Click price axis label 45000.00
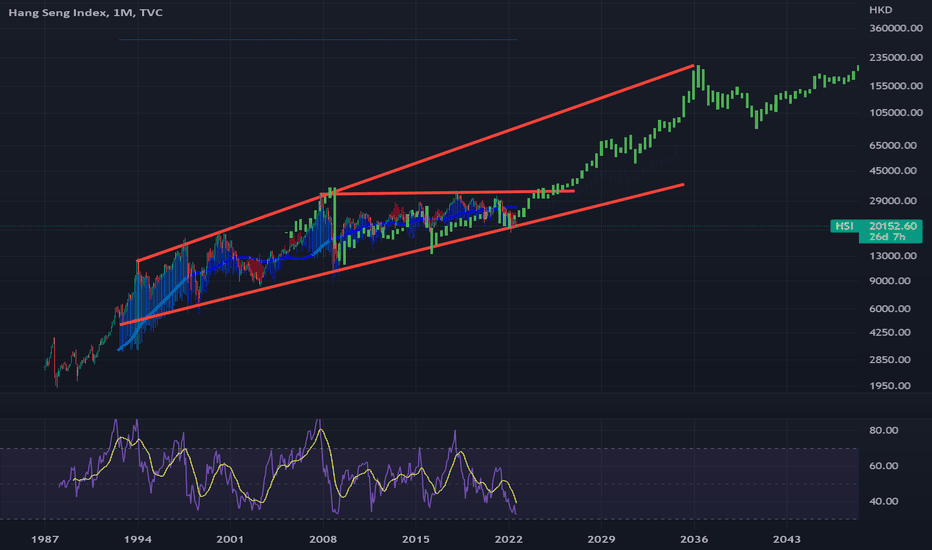932x550 pixels. tap(893, 171)
